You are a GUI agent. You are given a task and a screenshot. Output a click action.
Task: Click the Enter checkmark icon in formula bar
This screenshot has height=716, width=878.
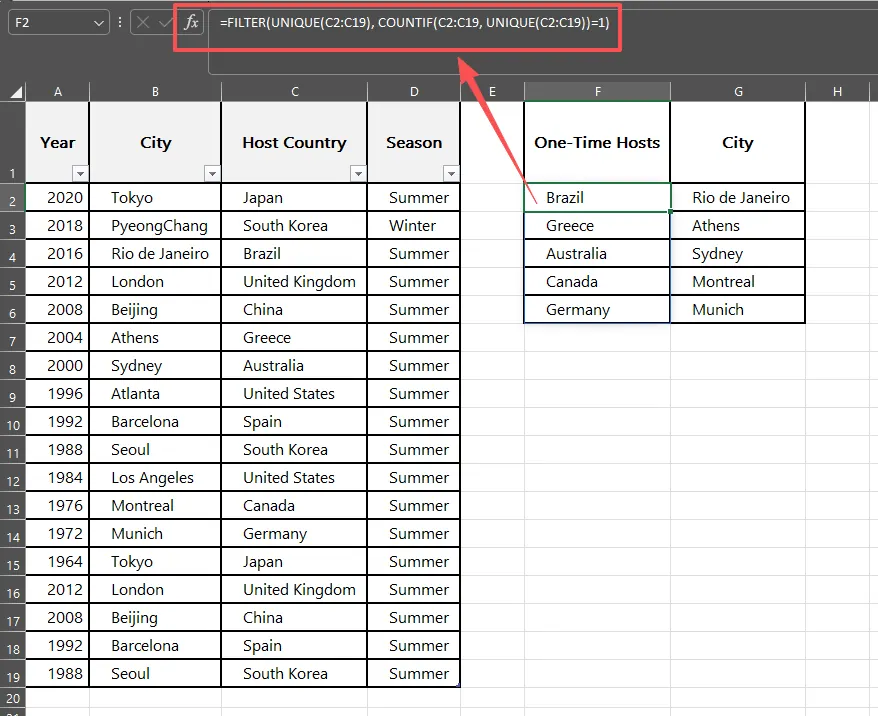pyautogui.click(x=166, y=21)
